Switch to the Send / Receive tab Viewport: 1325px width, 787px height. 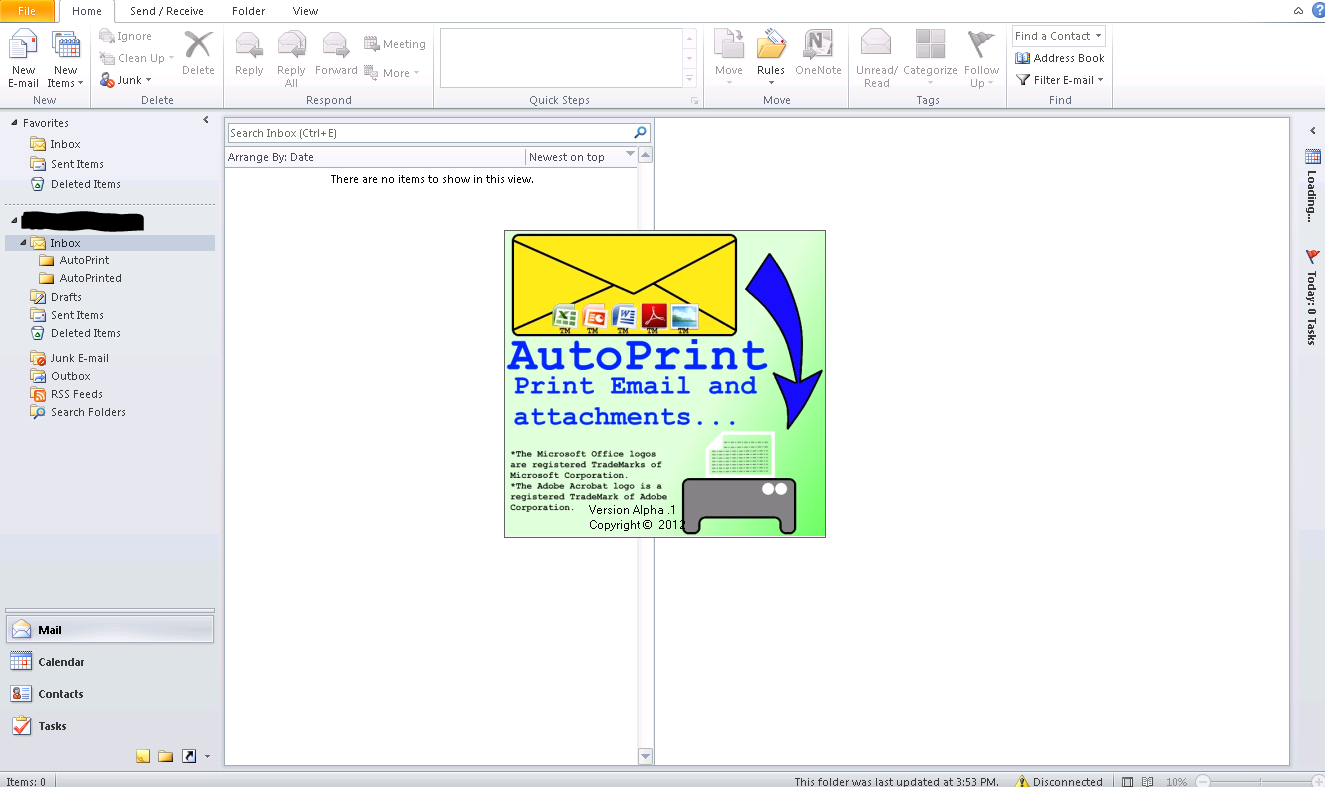tap(167, 11)
